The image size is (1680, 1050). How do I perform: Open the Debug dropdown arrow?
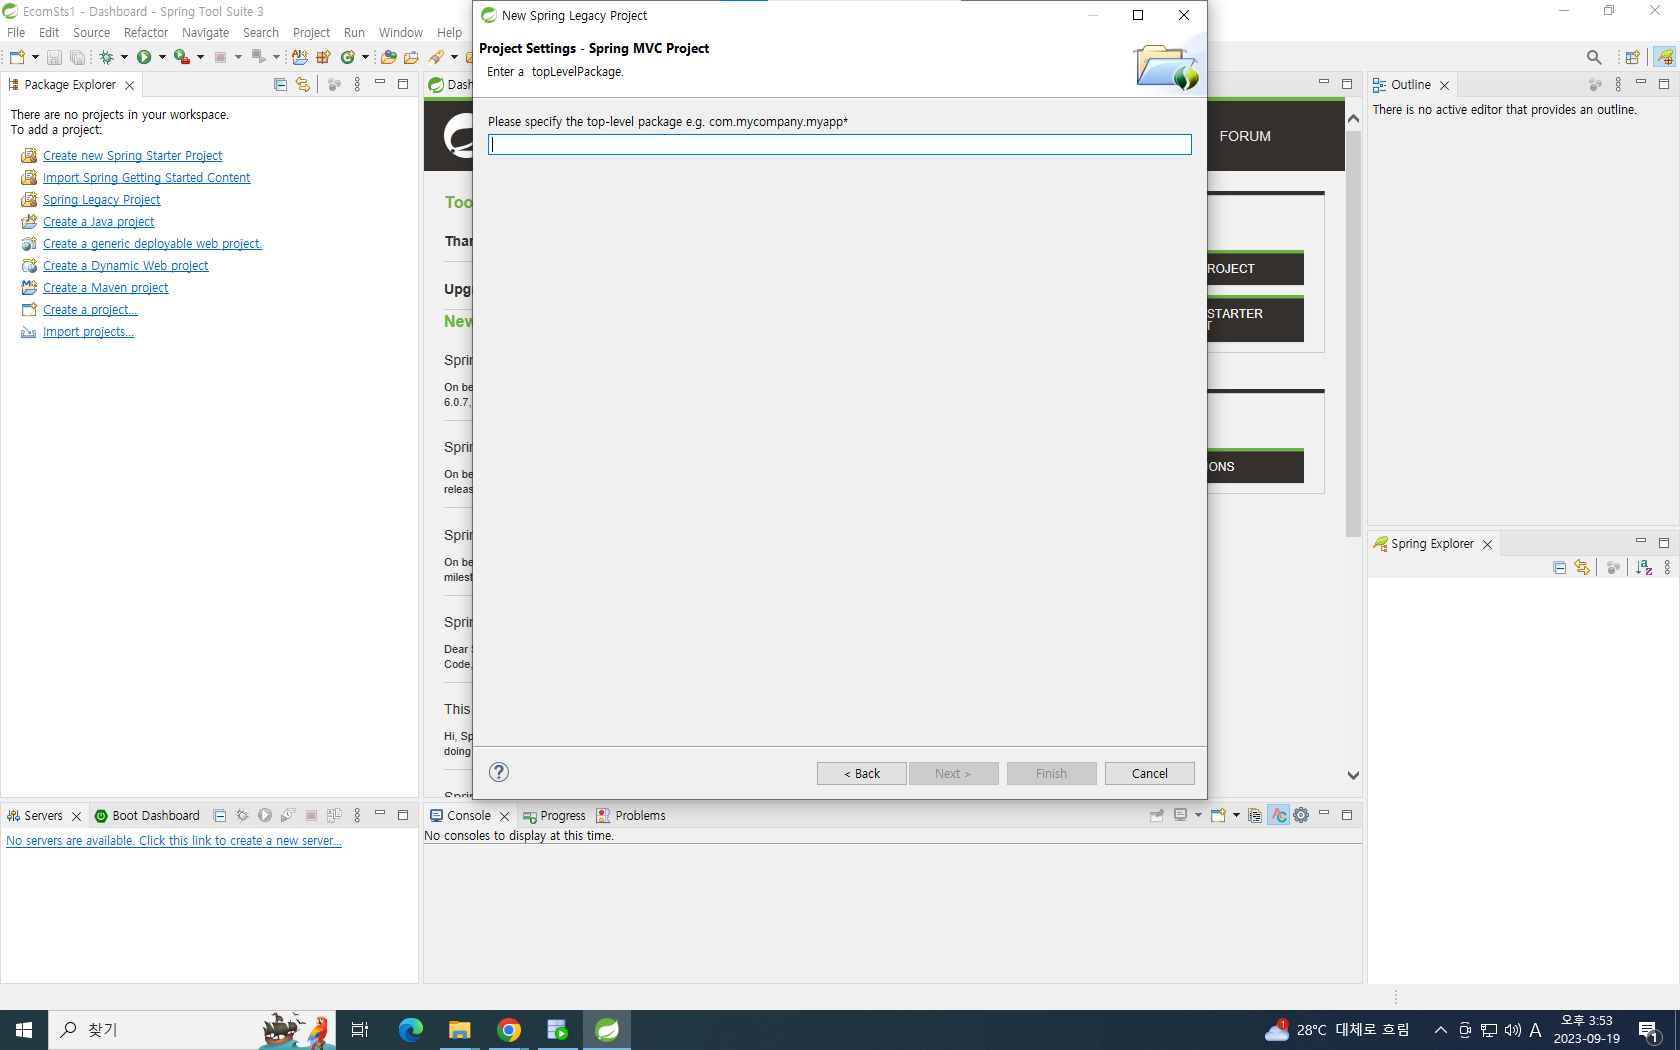(124, 57)
